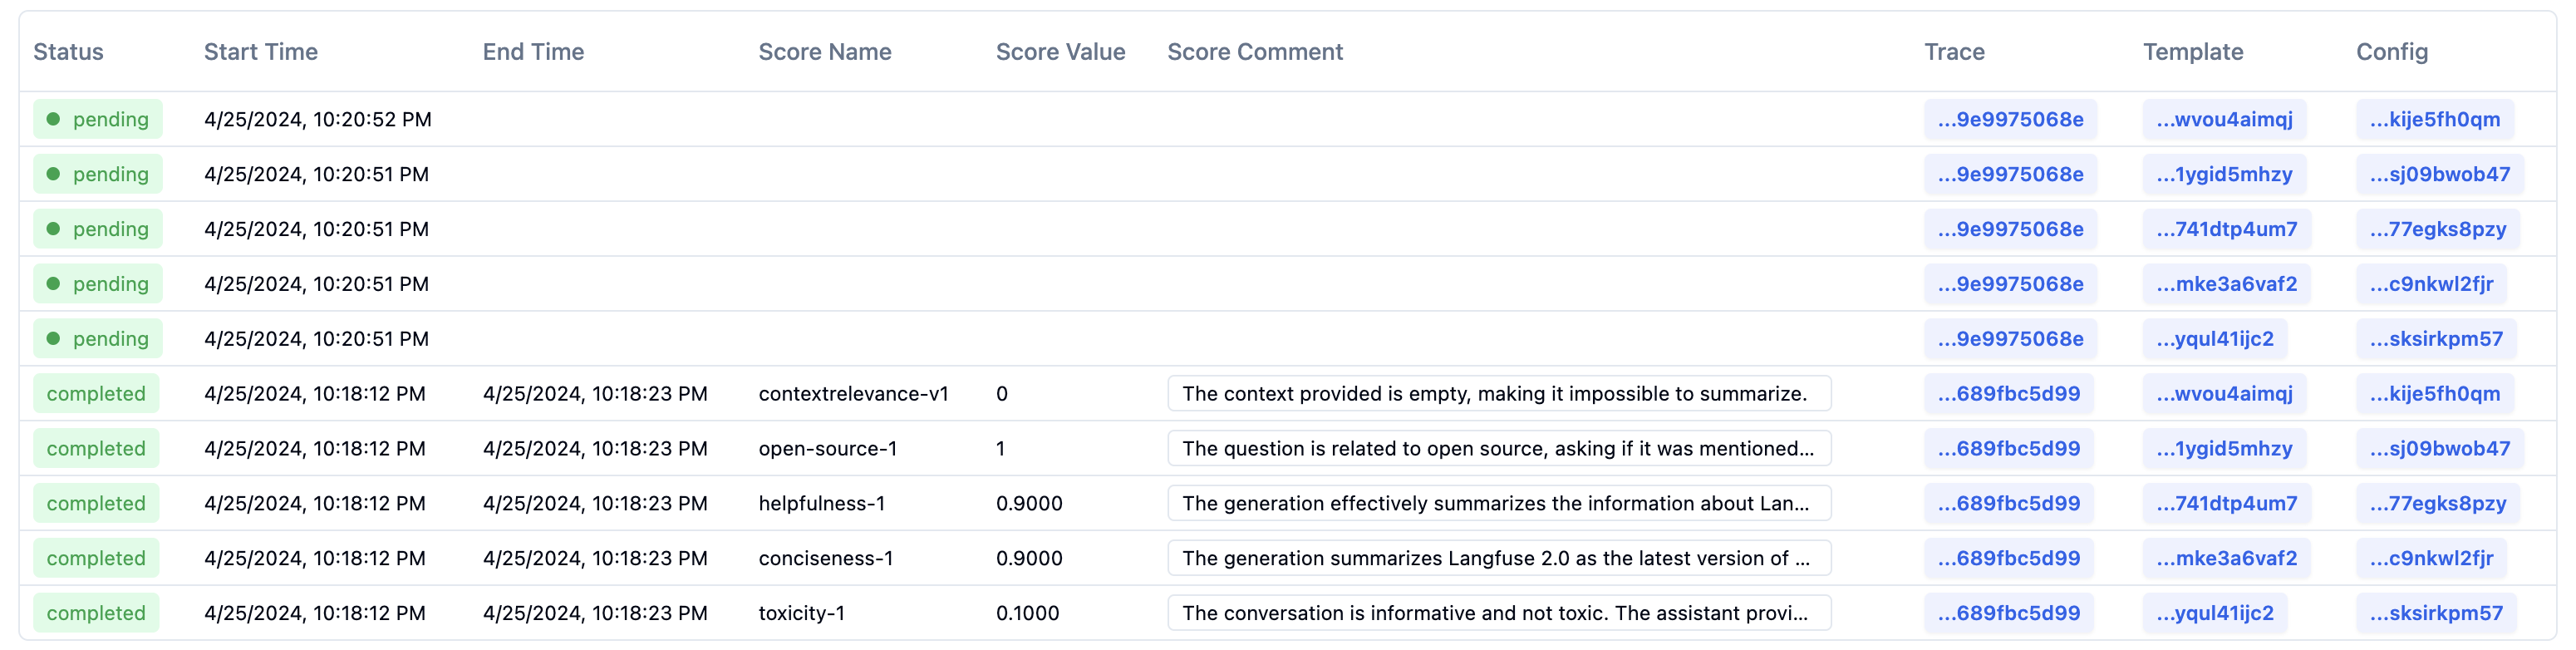2576x650 pixels.
Task: Open trace ...689fbc5d99 on the contextrelevance-v1 row
Action: coord(2009,393)
